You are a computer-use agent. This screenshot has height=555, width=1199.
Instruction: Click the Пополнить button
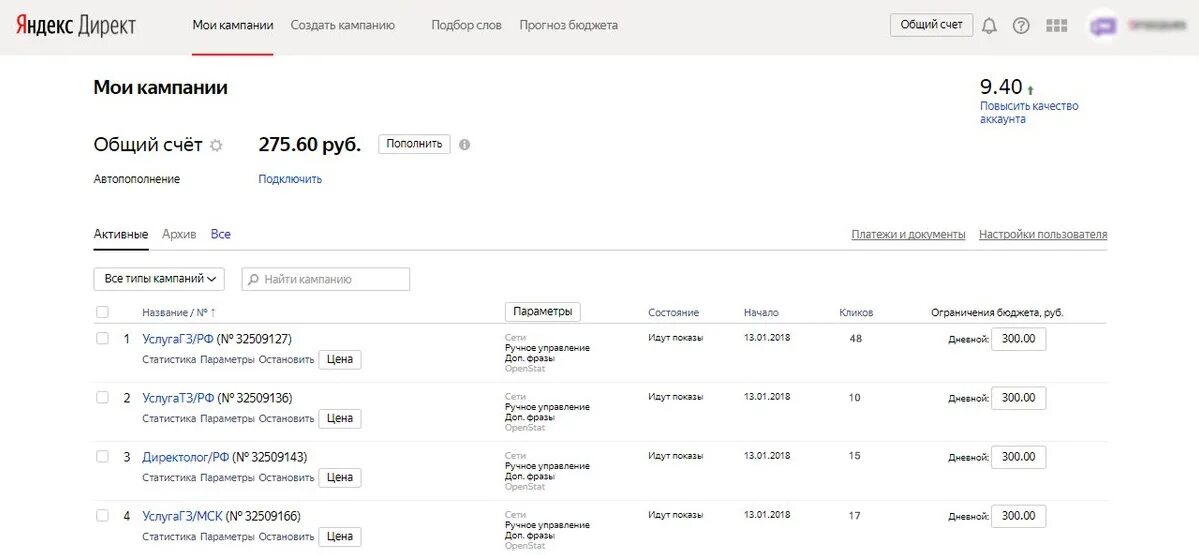pos(414,144)
